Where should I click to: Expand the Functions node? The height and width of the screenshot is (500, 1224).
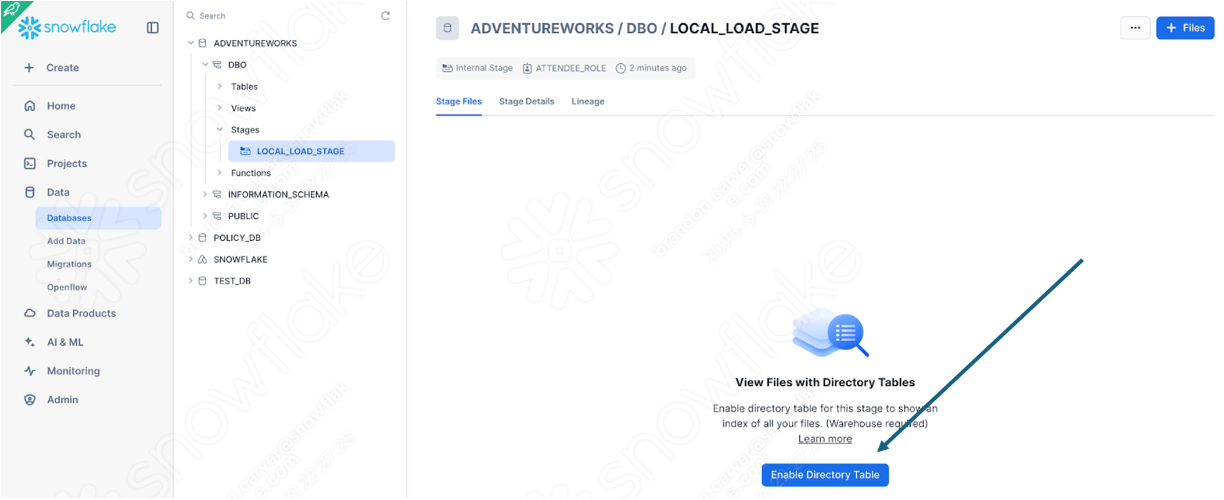(x=220, y=174)
